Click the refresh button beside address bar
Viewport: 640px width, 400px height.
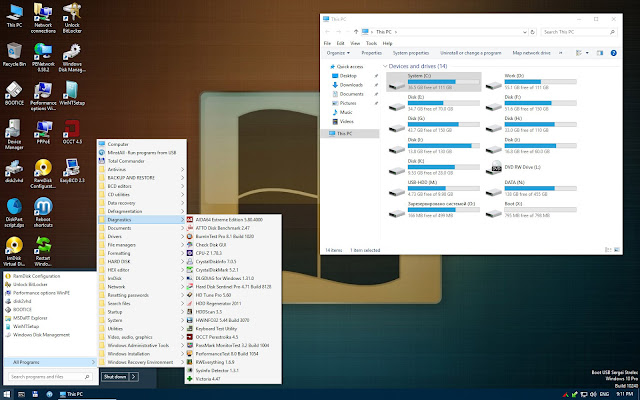click(x=532, y=32)
